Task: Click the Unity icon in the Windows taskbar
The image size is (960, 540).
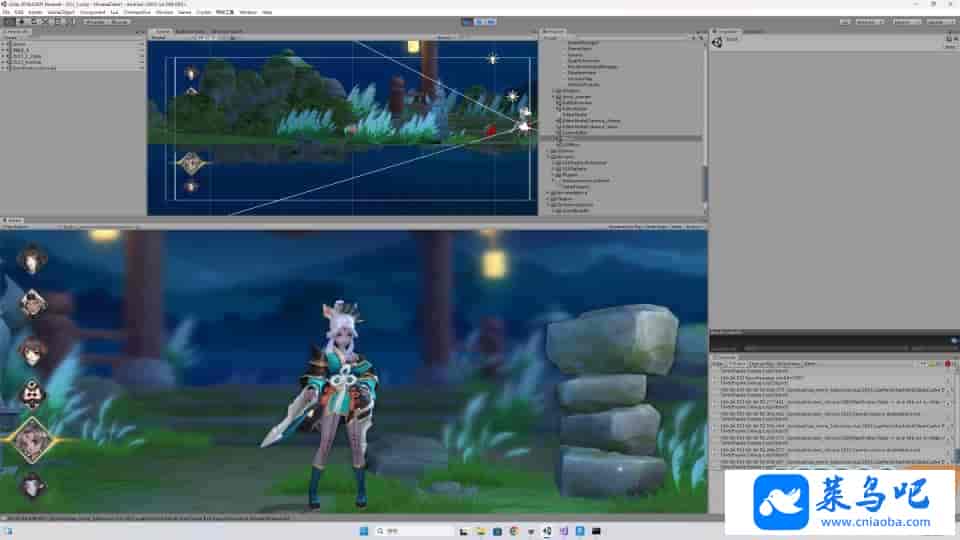Action: pyautogui.click(x=547, y=530)
